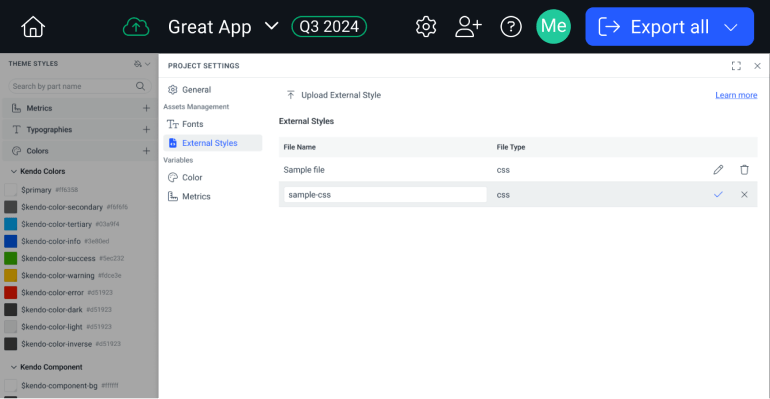Delete Sample file with trash icon
This screenshot has width=770, height=399.
(744, 170)
